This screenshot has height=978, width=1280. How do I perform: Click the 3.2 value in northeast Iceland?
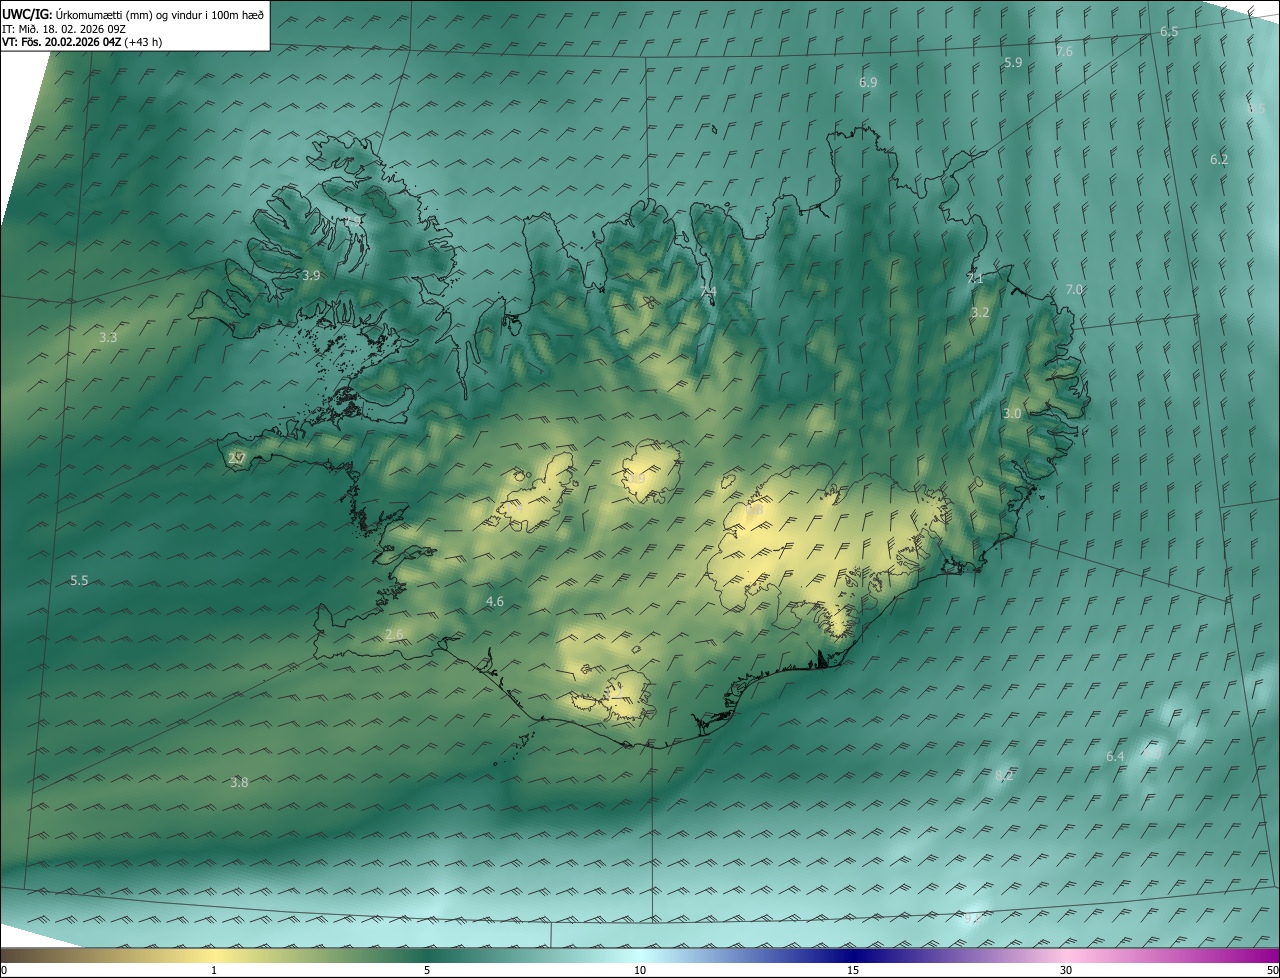[980, 312]
